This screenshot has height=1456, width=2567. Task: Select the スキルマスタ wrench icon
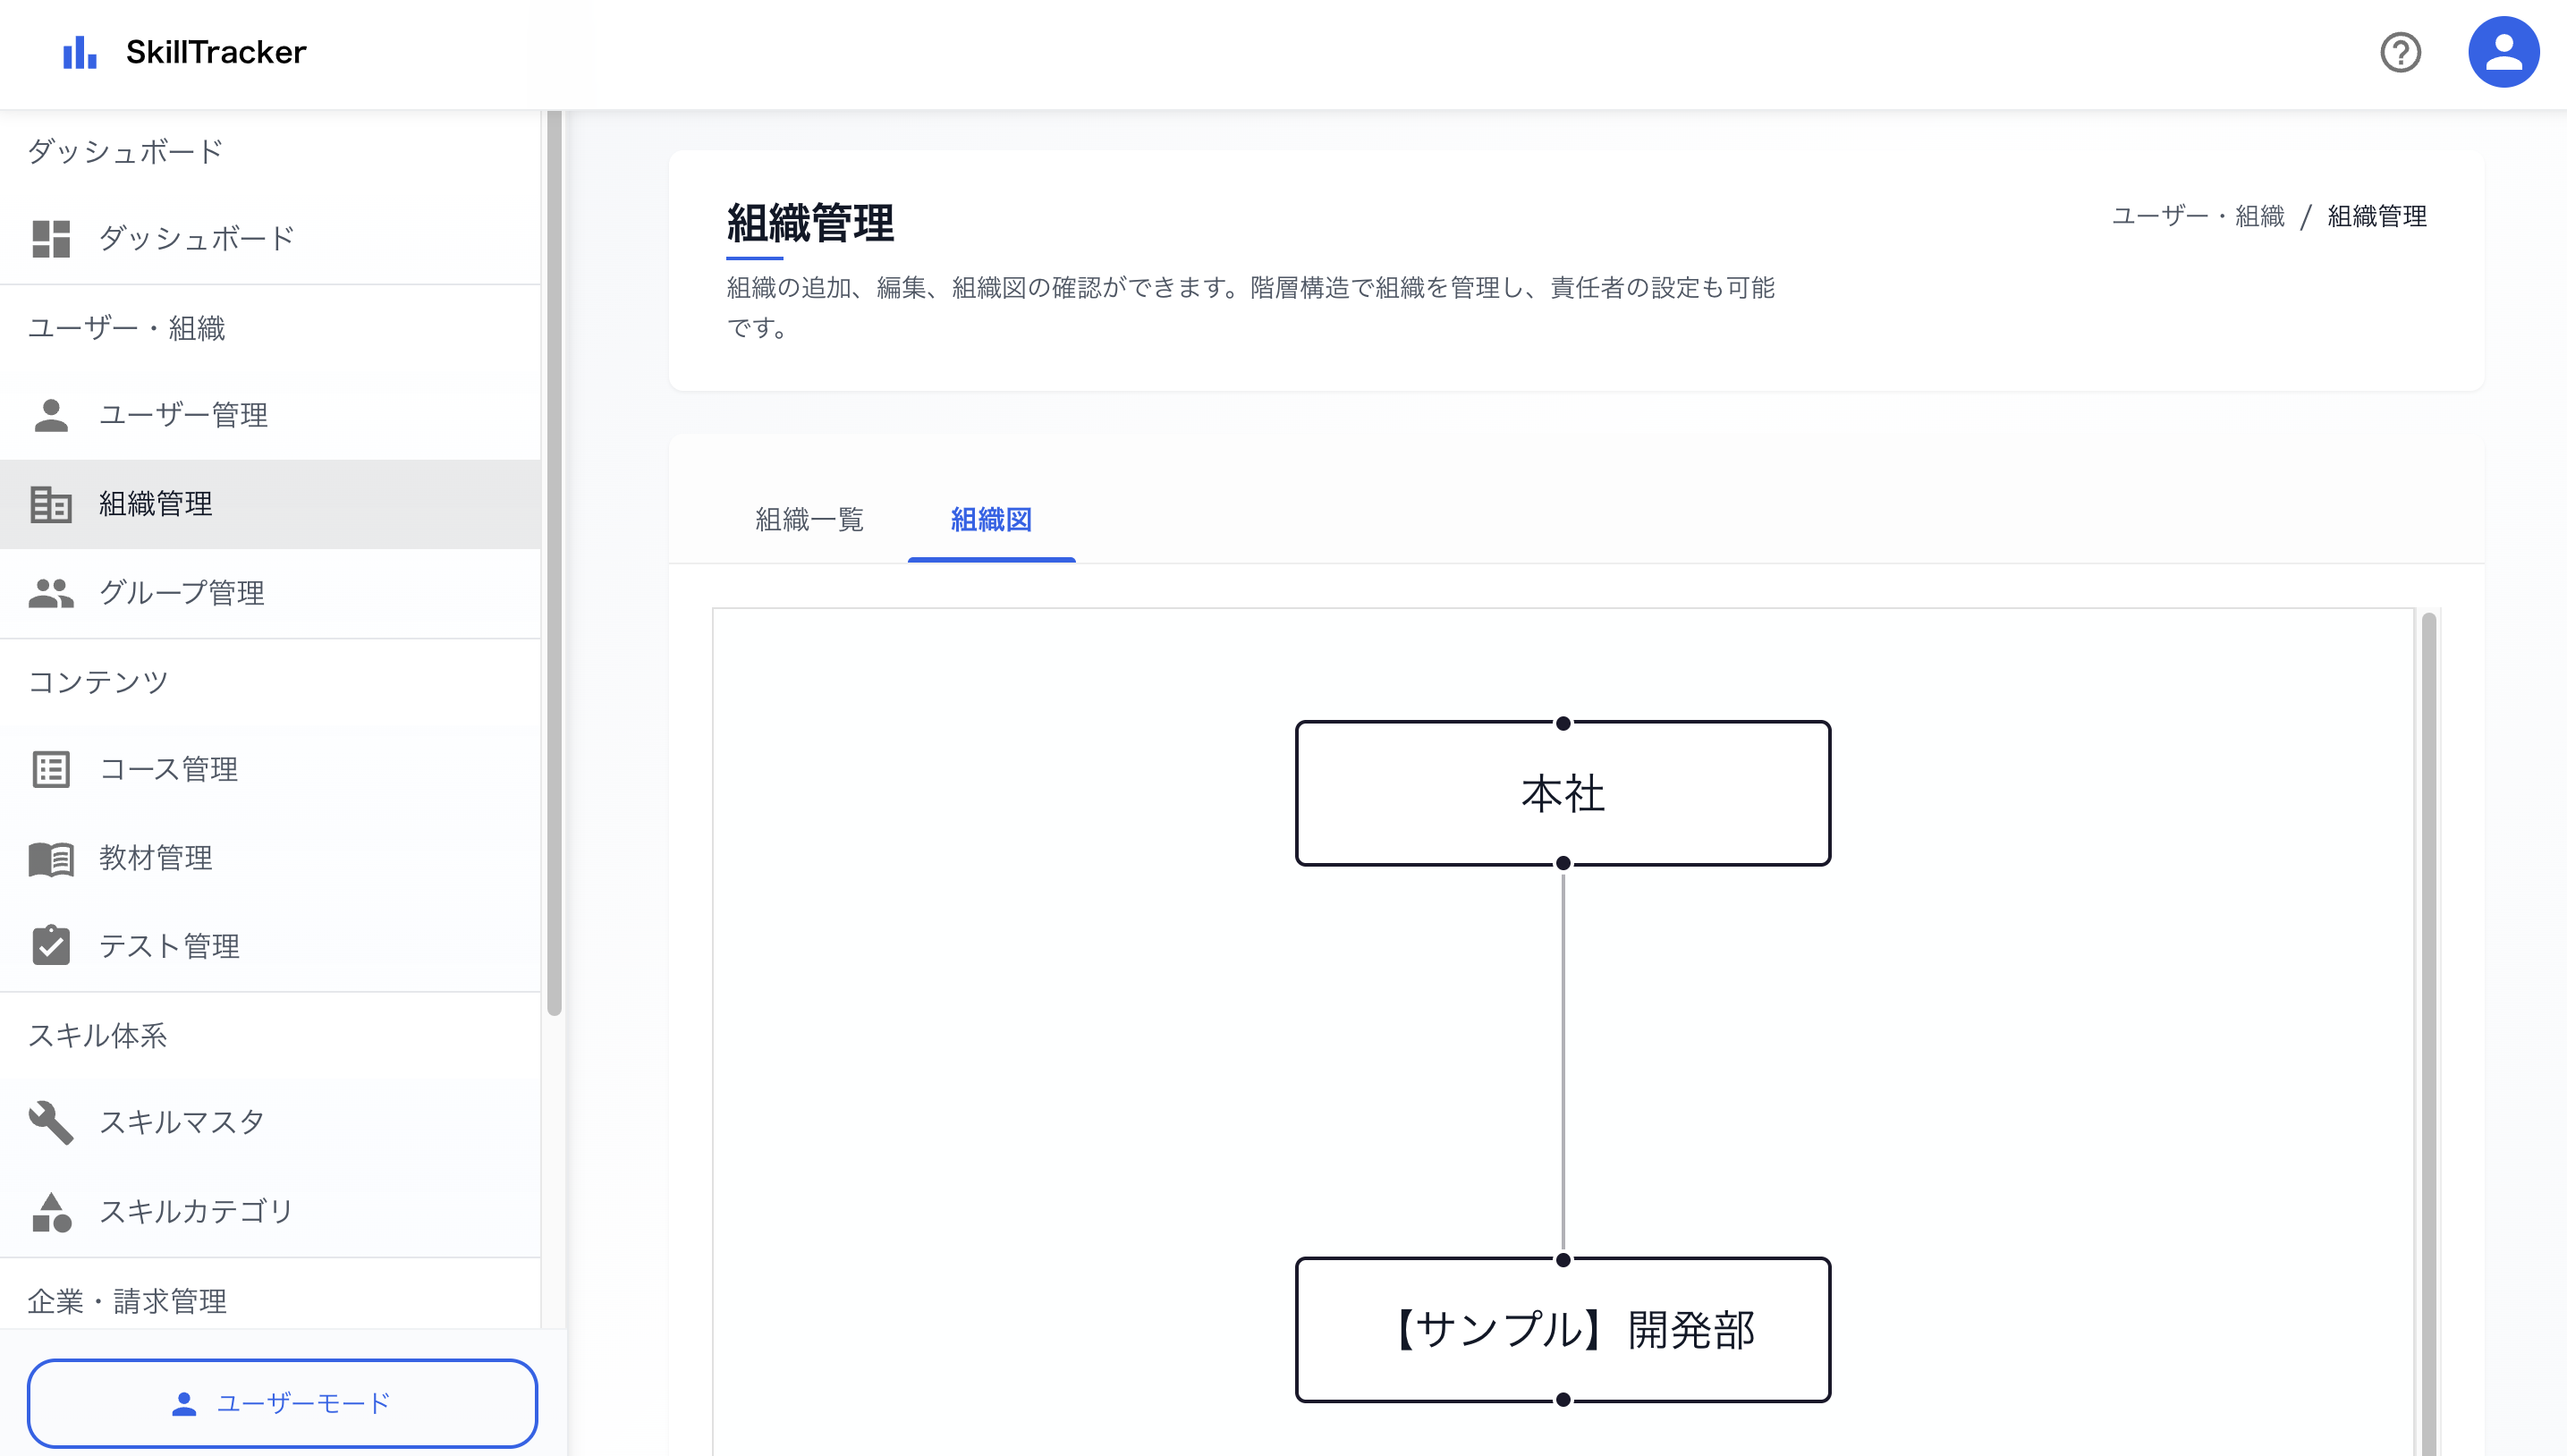pos(51,1121)
